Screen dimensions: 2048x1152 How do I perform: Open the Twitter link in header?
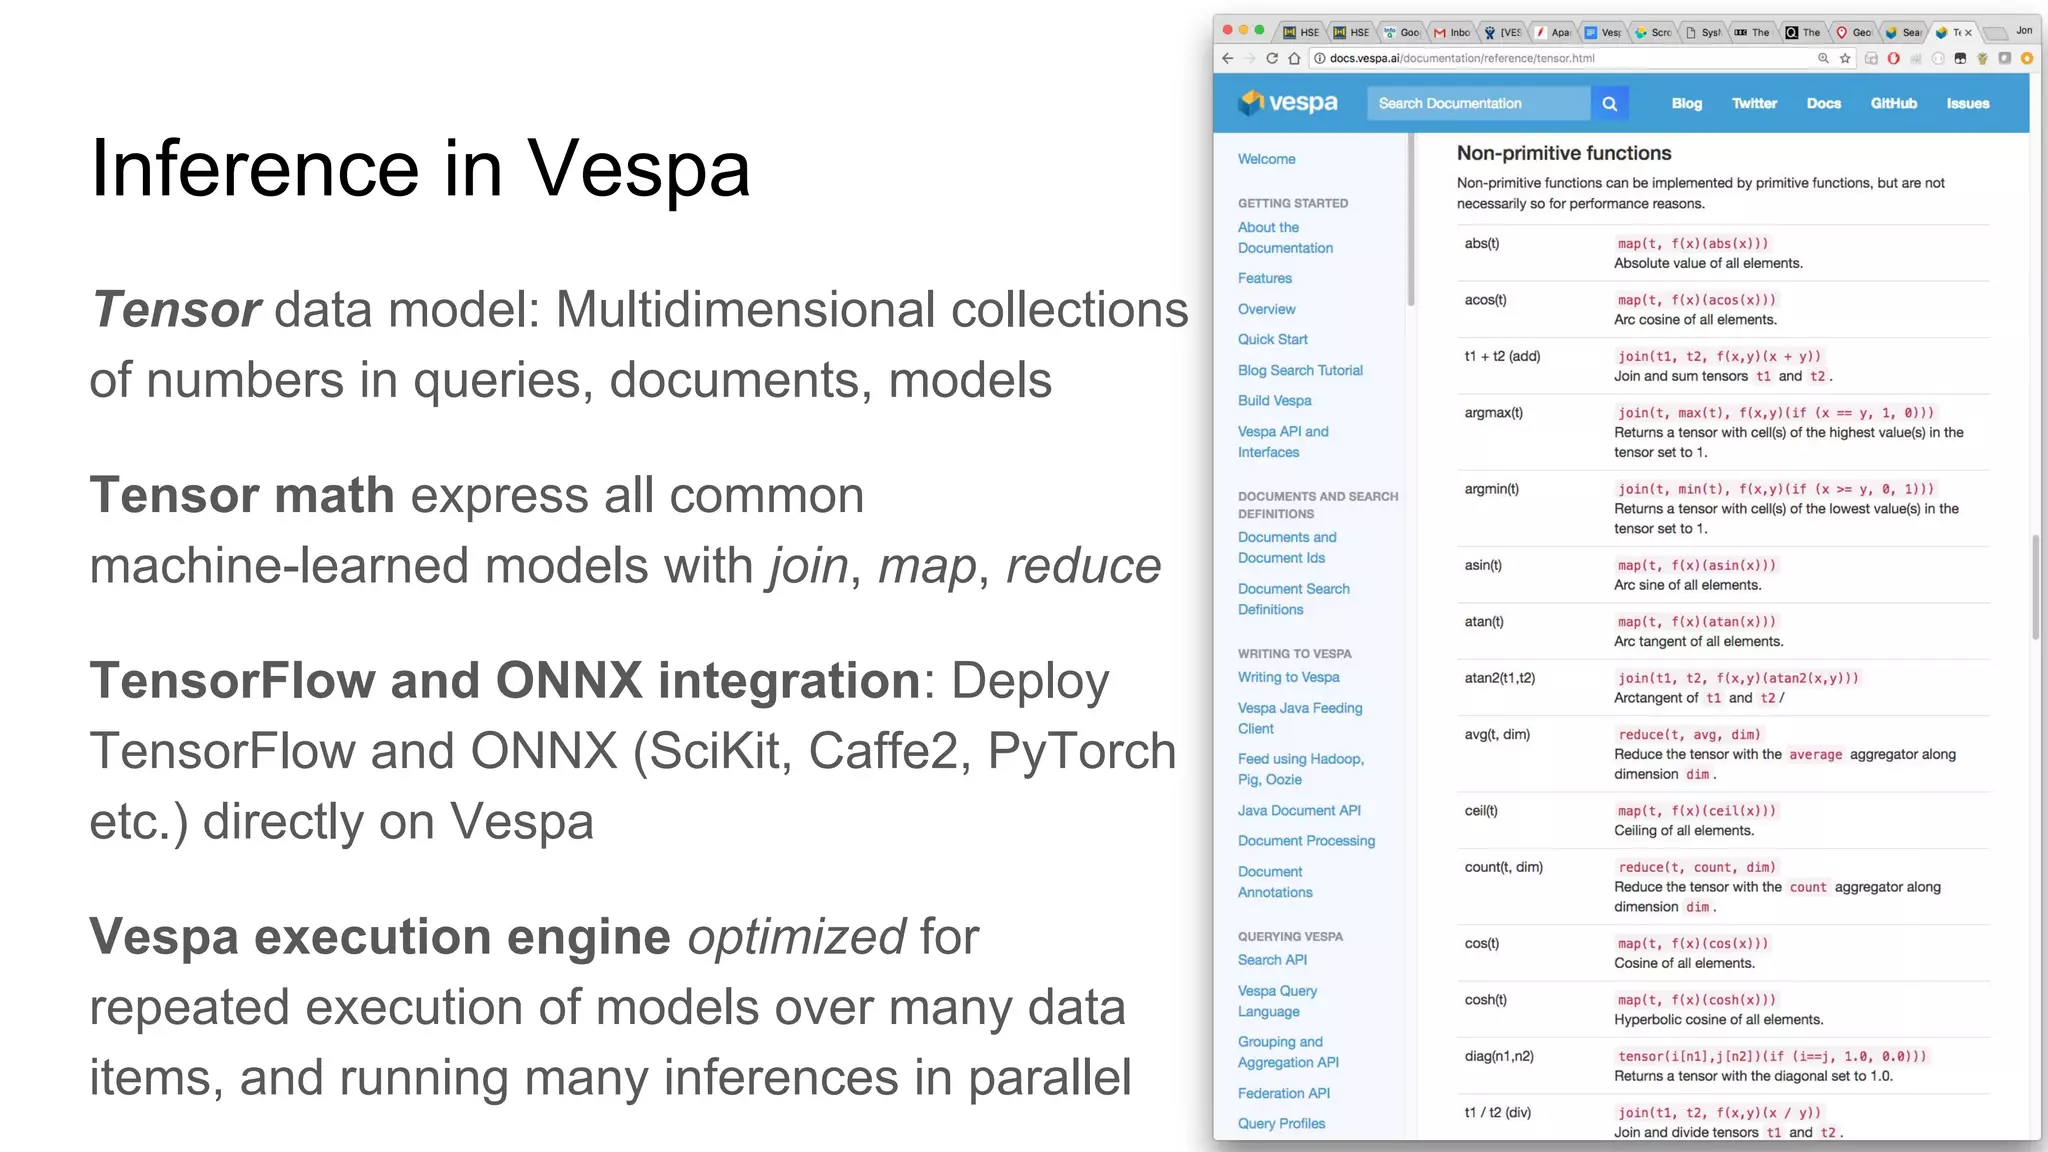click(1754, 103)
